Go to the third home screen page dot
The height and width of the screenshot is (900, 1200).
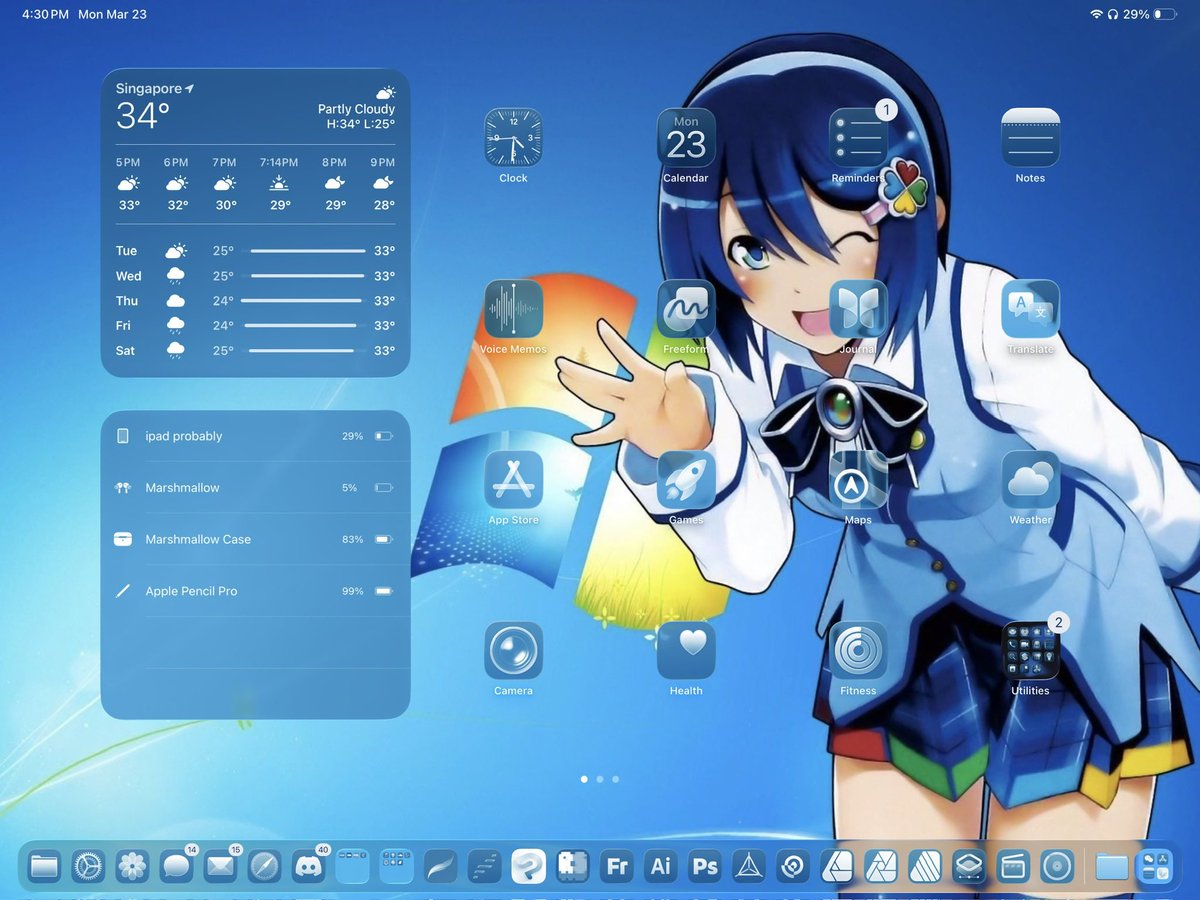pyautogui.click(x=616, y=779)
